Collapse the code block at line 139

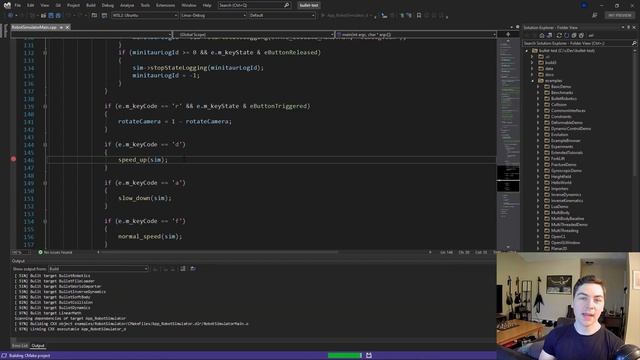coord(45,106)
